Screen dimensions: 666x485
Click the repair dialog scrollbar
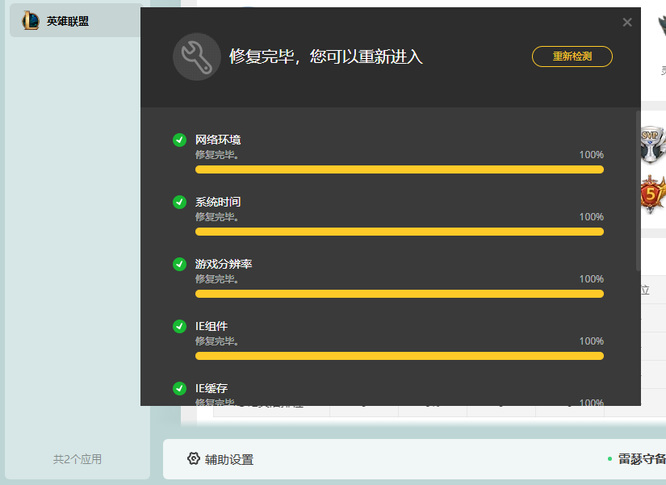(638, 190)
